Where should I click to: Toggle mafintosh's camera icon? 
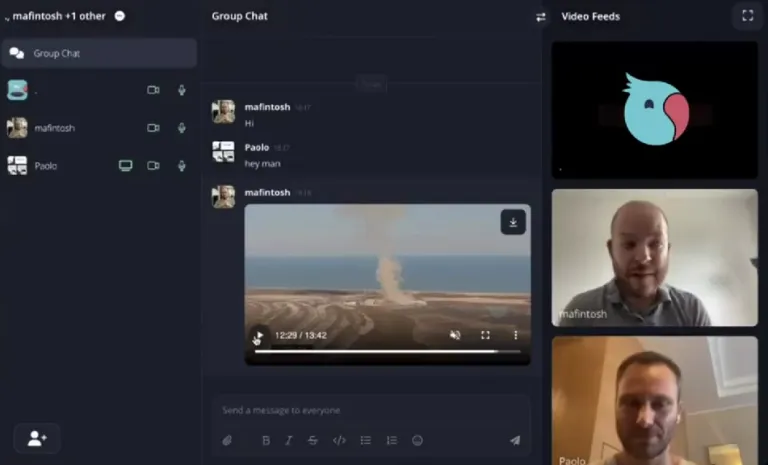(x=153, y=128)
